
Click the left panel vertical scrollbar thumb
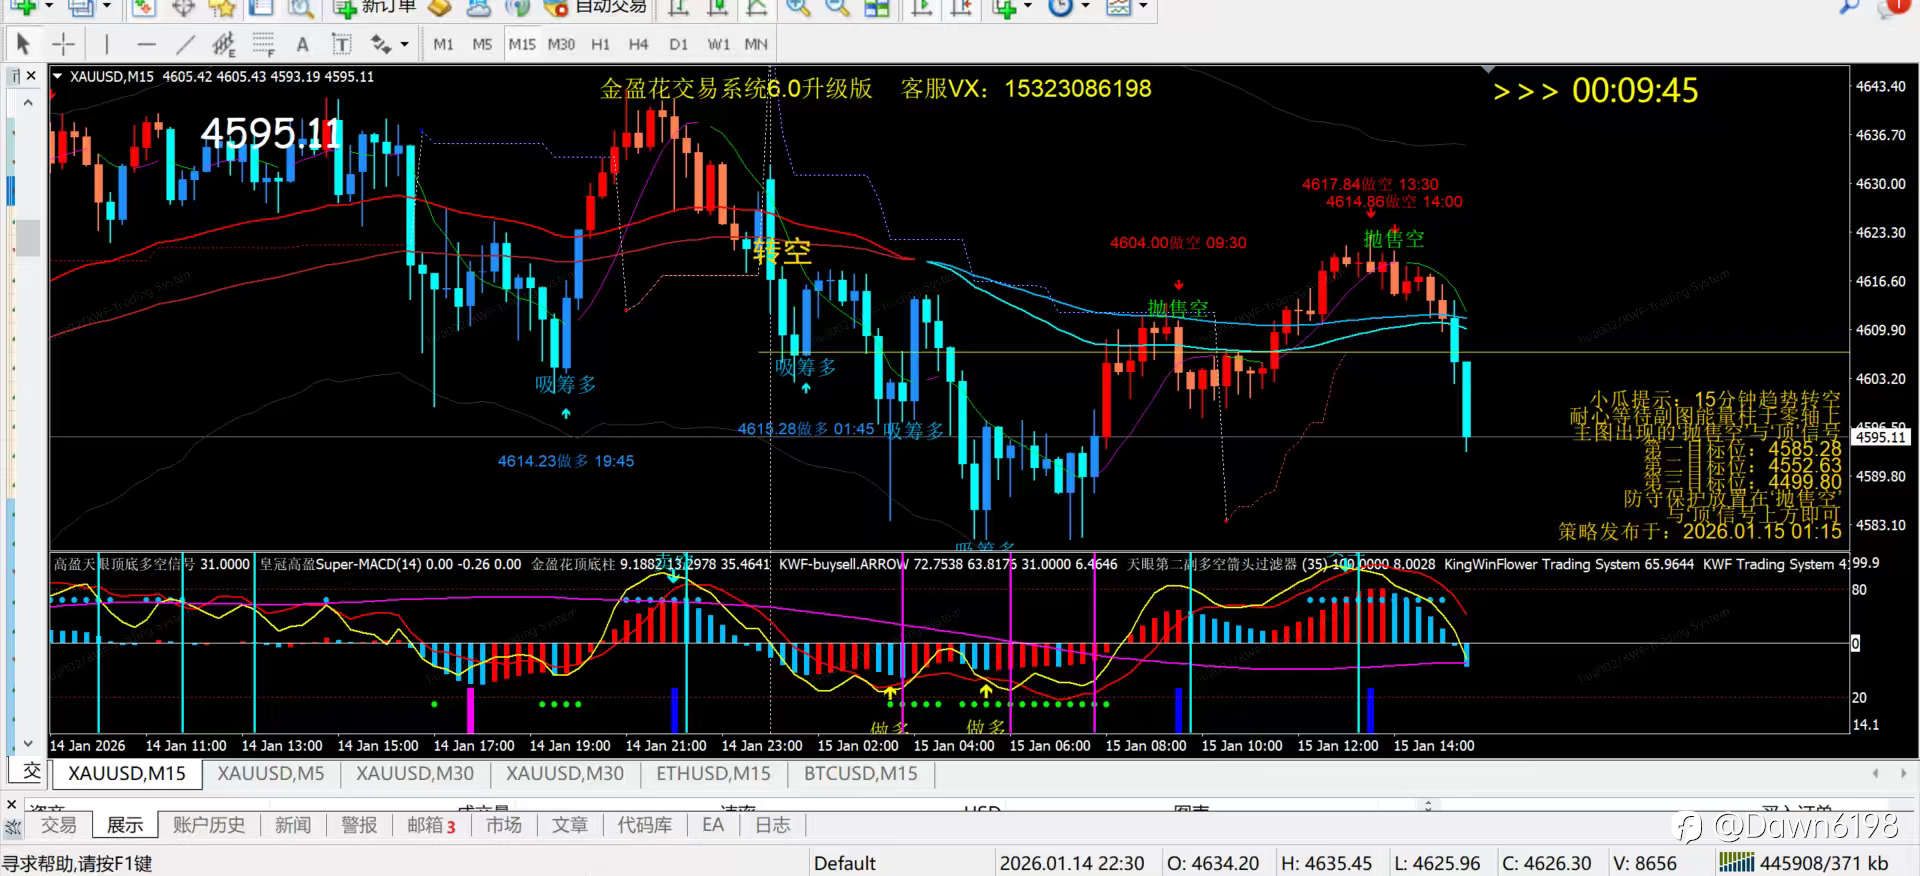pos(27,238)
